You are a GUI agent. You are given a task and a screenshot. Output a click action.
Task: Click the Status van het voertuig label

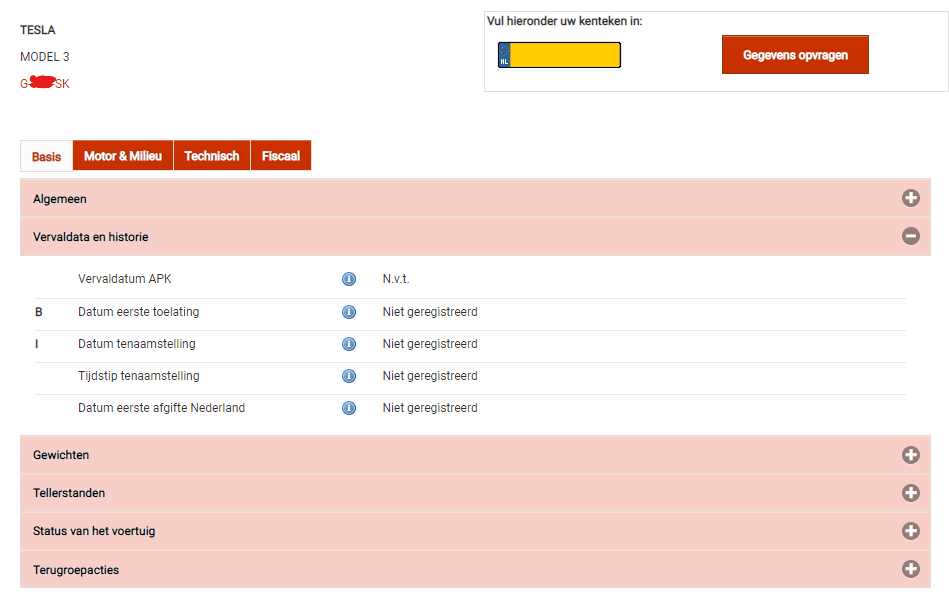[94, 531]
